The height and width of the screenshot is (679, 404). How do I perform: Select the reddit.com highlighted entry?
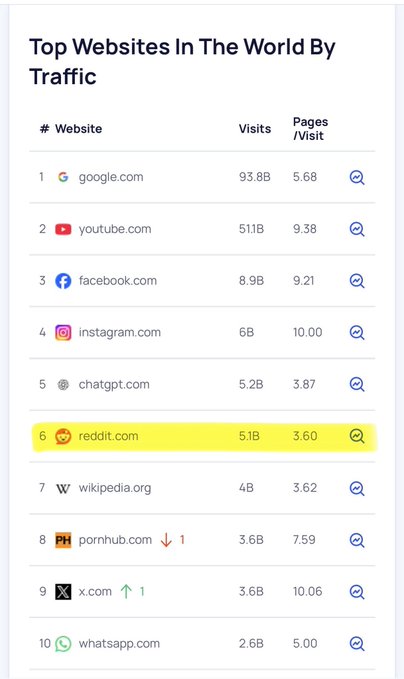204,436
